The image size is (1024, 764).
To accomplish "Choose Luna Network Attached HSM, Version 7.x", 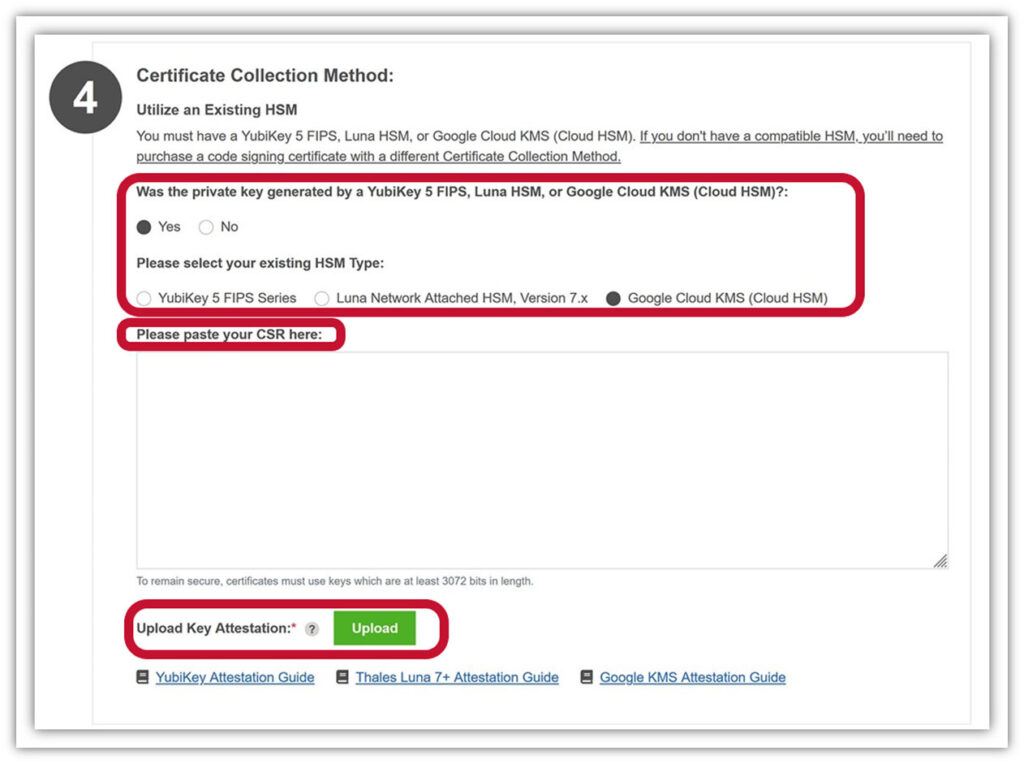I will pyautogui.click(x=321, y=298).
